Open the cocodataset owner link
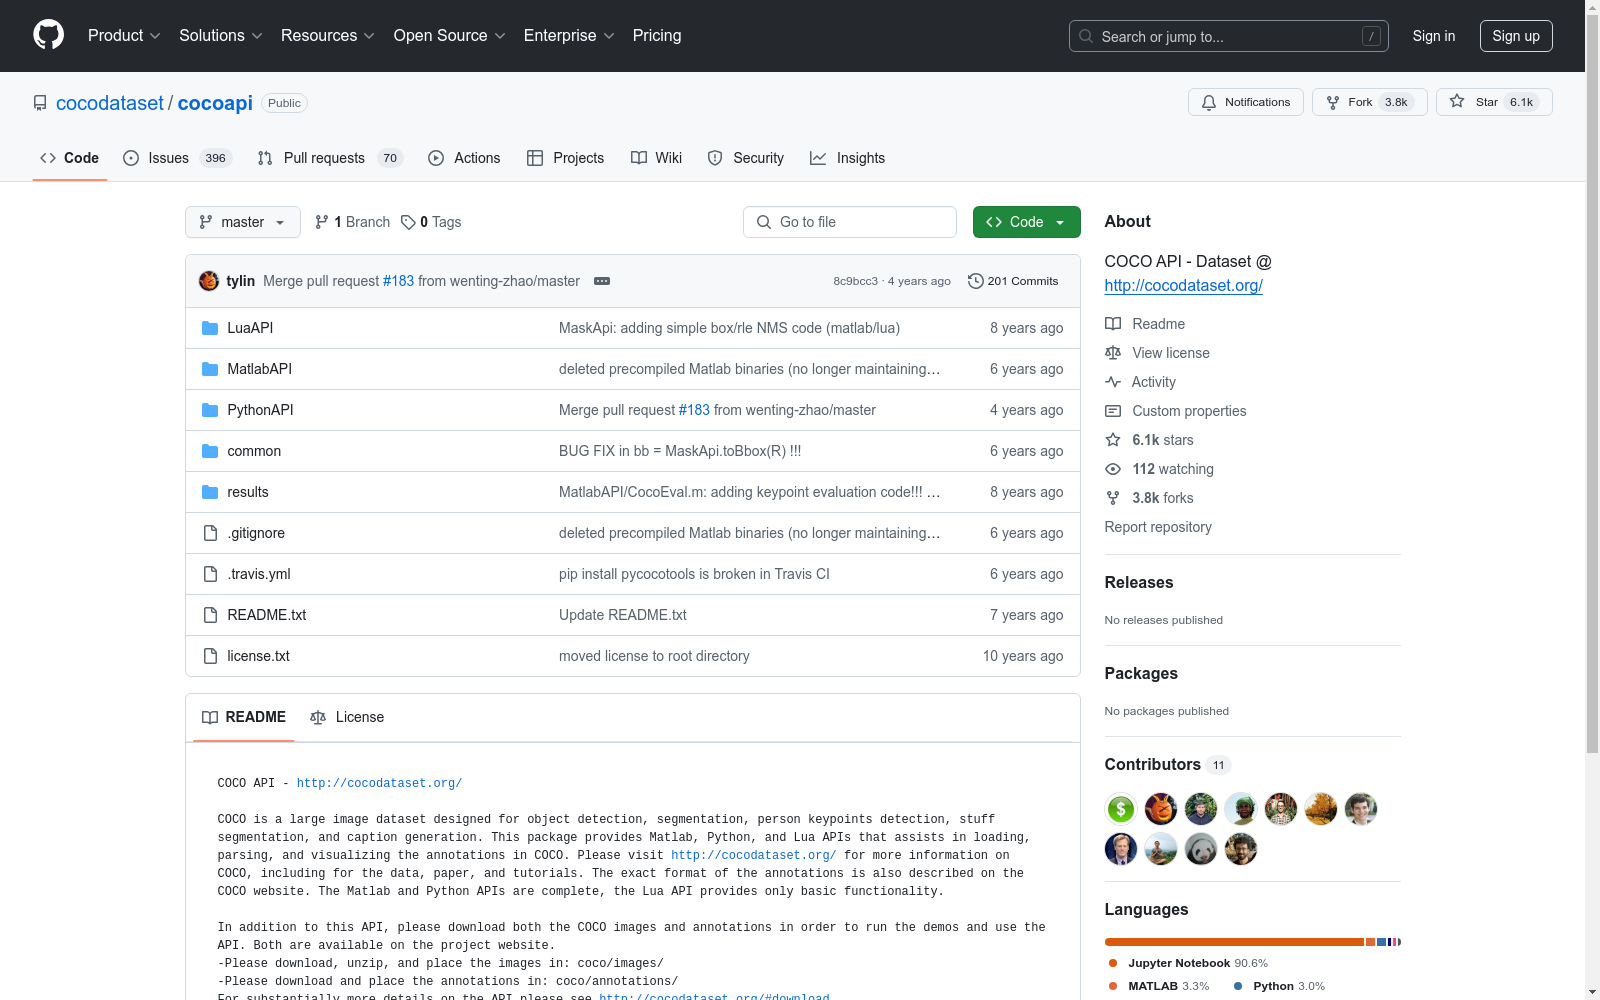1600x1000 pixels. tap(110, 103)
